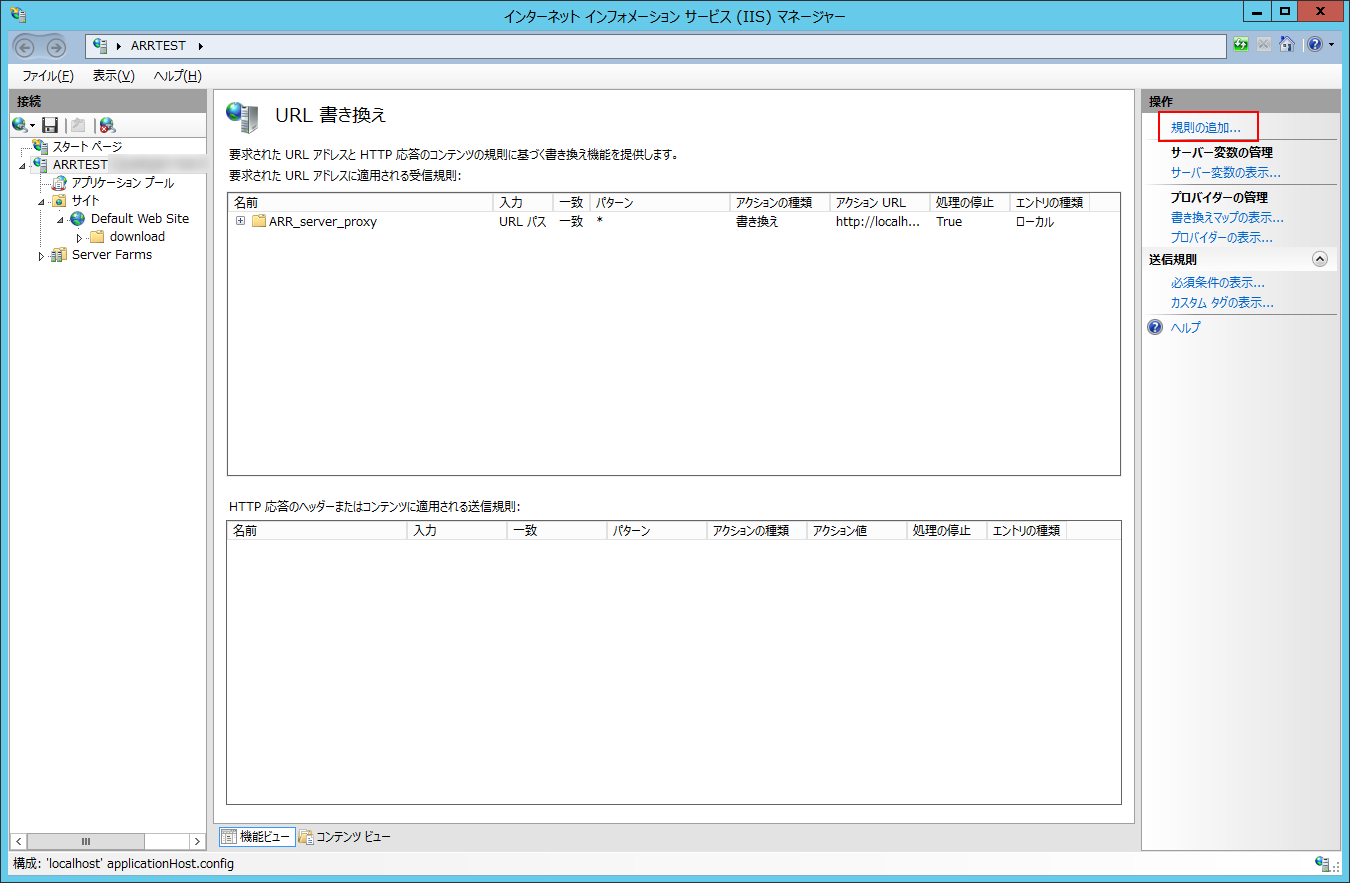Open アプリケーション プール tree node

pyautogui.click(x=122, y=183)
